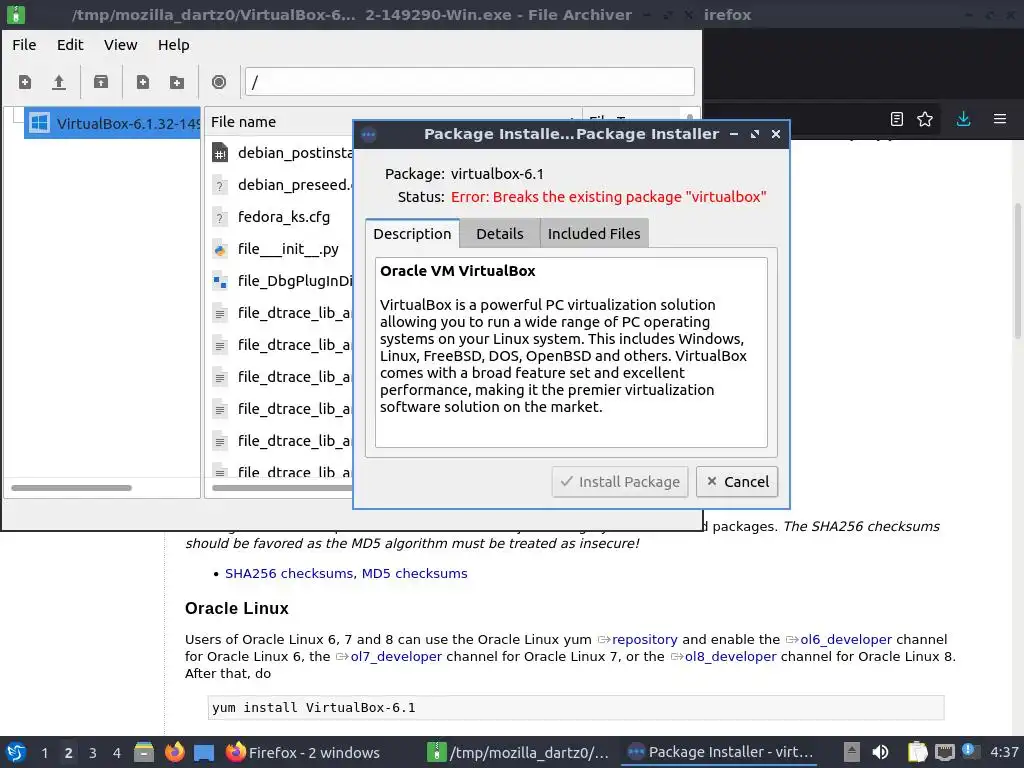Open the ol7_developer link
The image size is (1024, 768).
(396, 656)
